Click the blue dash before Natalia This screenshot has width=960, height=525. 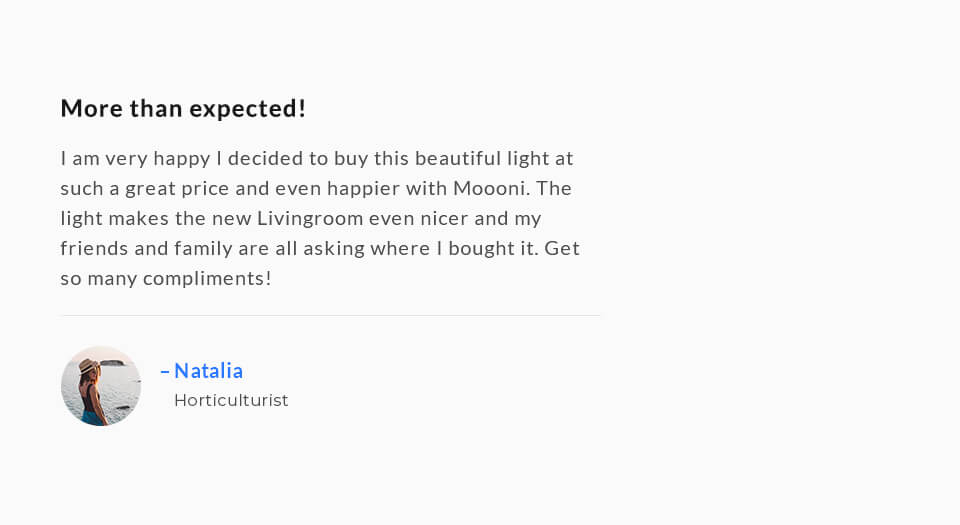pos(165,371)
